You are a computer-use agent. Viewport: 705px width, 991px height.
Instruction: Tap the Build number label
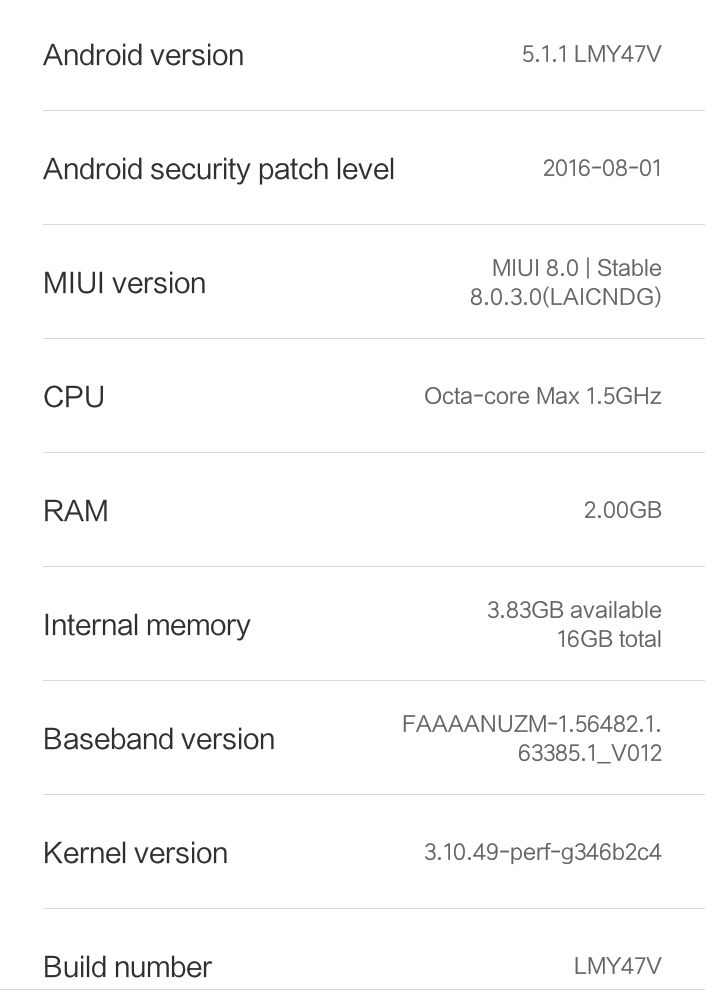tap(127, 967)
